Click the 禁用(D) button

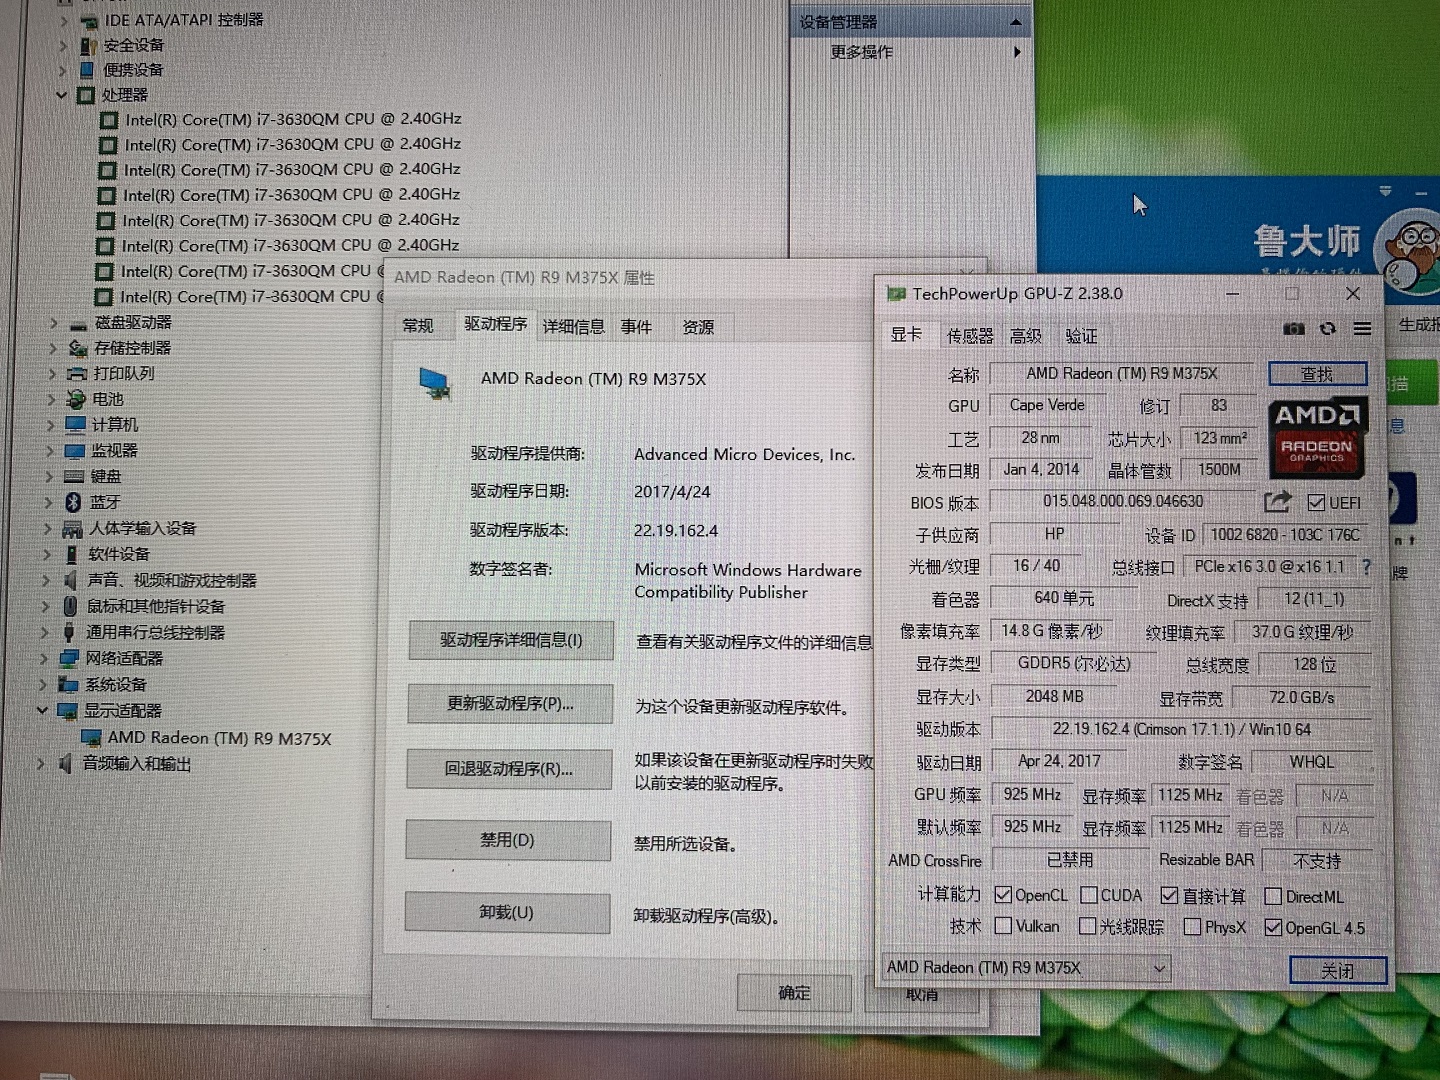[508, 840]
